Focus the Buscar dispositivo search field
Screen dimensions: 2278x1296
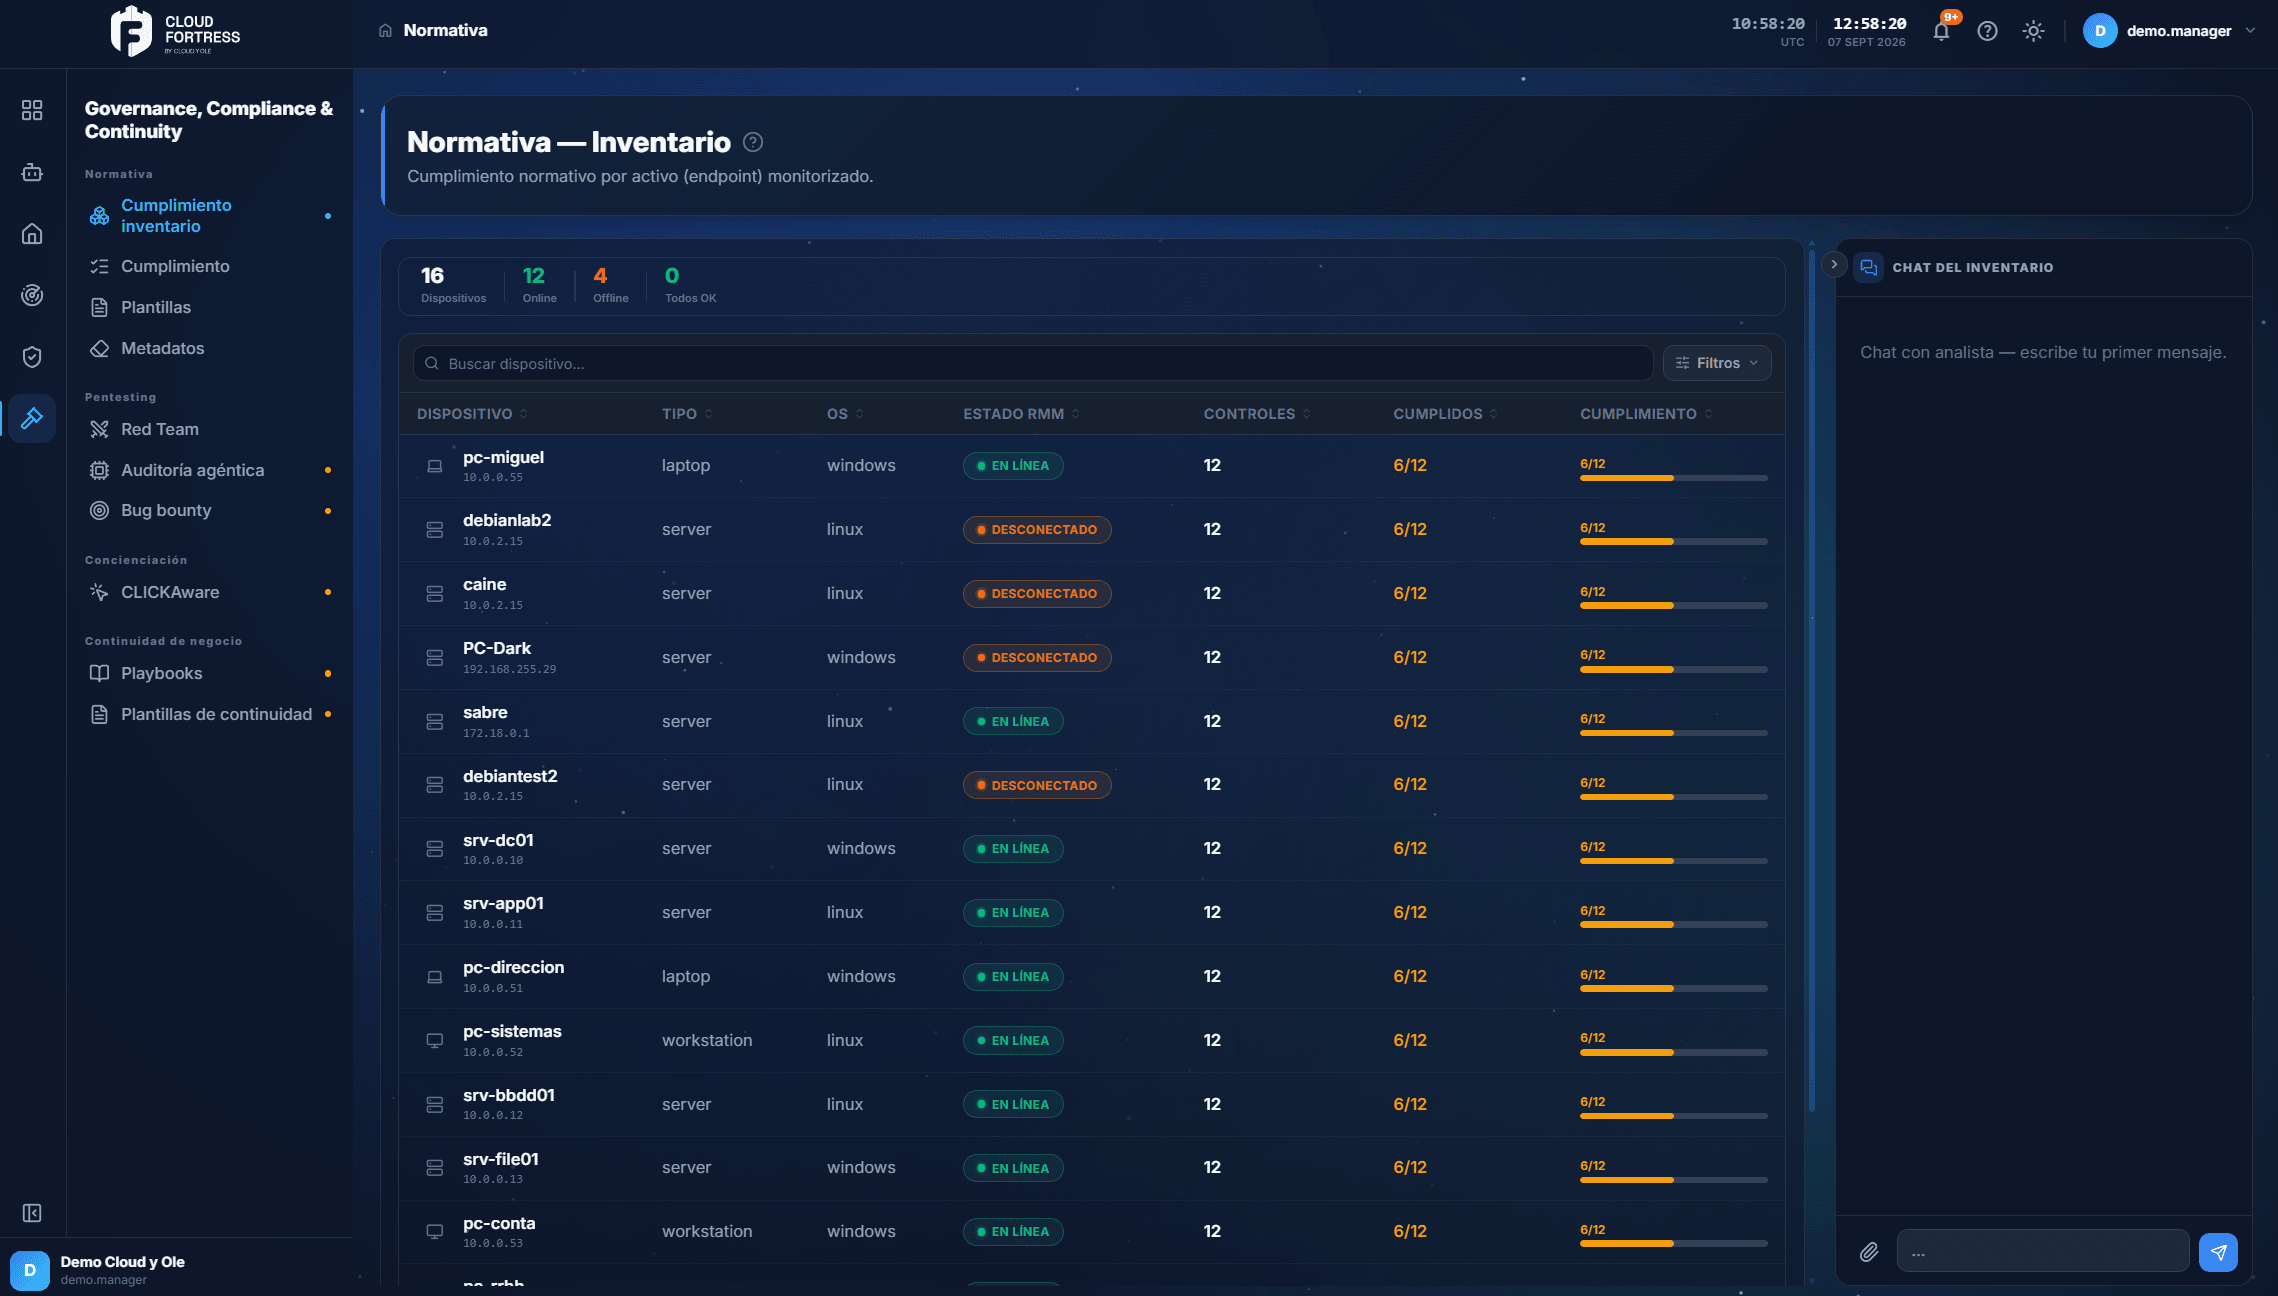(1032, 363)
